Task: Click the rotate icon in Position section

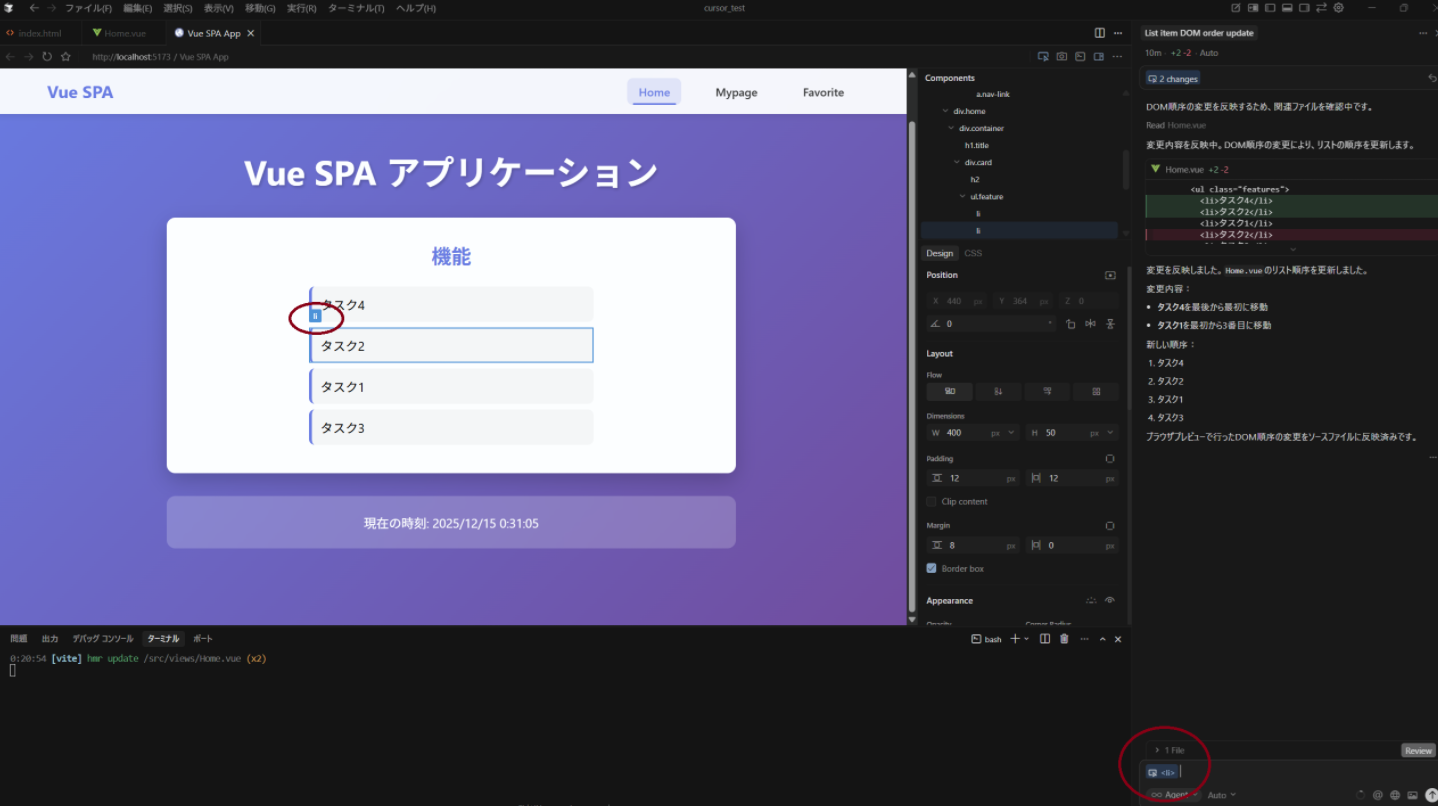Action: click(1070, 324)
